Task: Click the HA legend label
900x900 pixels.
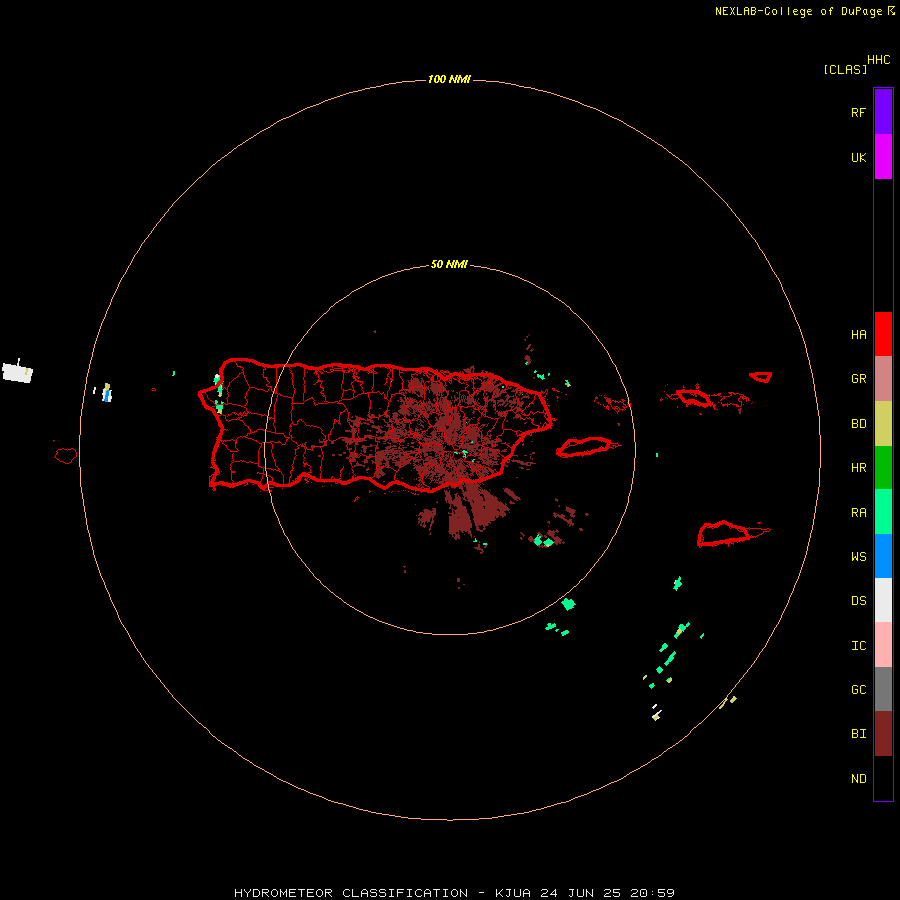Action: (858, 335)
